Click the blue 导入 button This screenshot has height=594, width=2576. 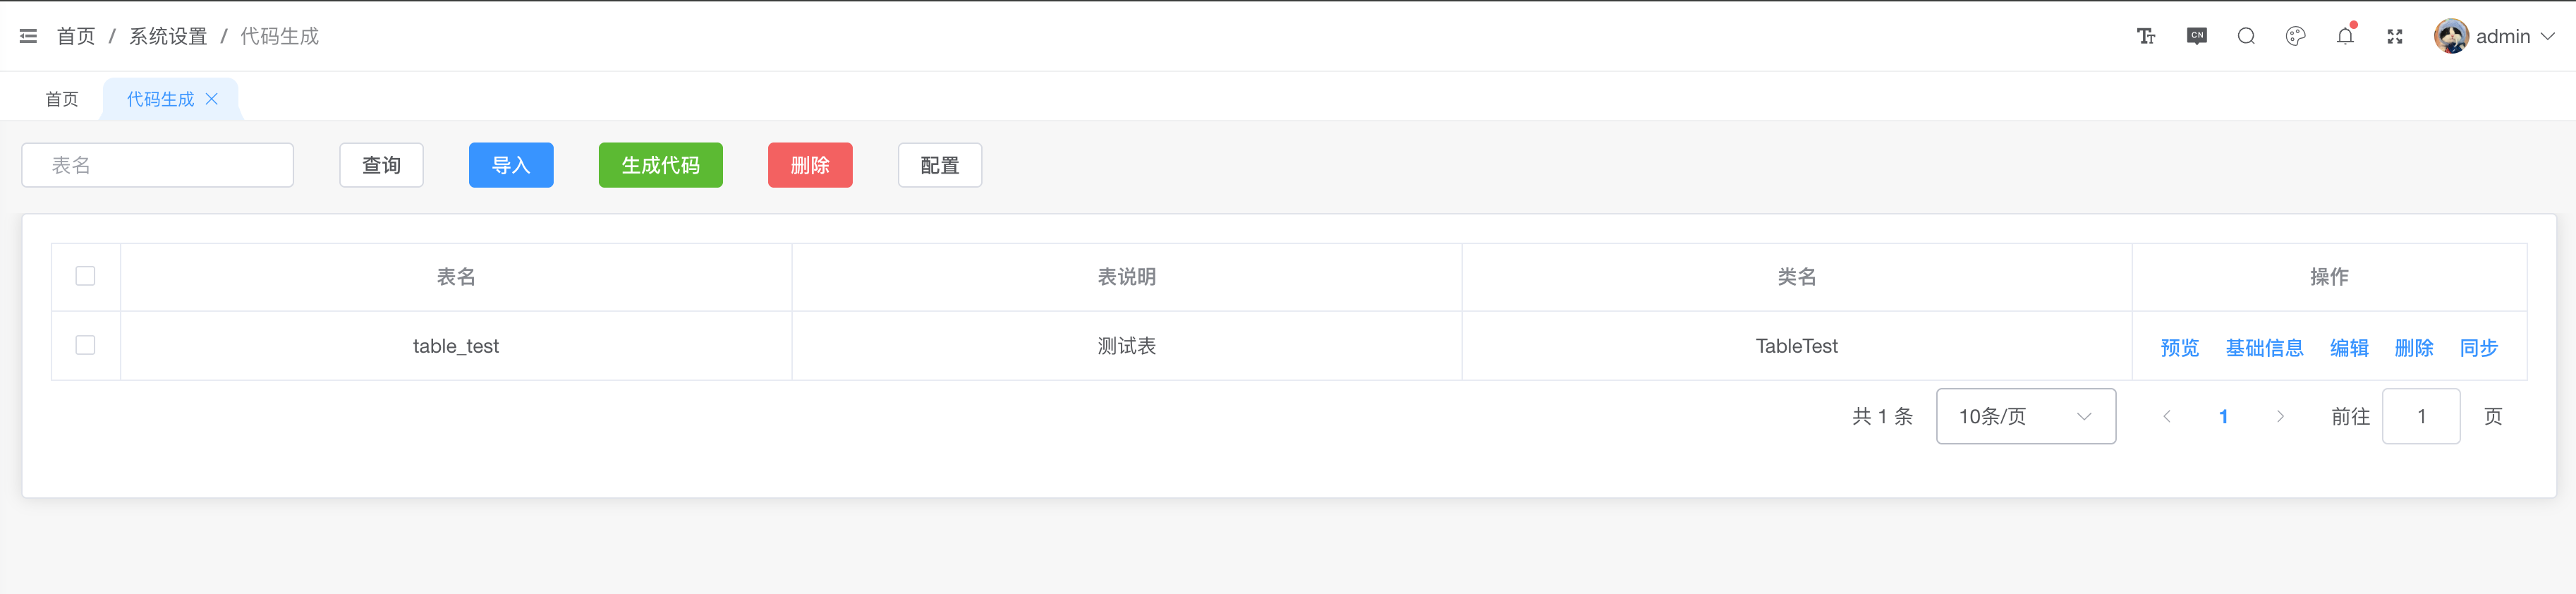(511, 165)
